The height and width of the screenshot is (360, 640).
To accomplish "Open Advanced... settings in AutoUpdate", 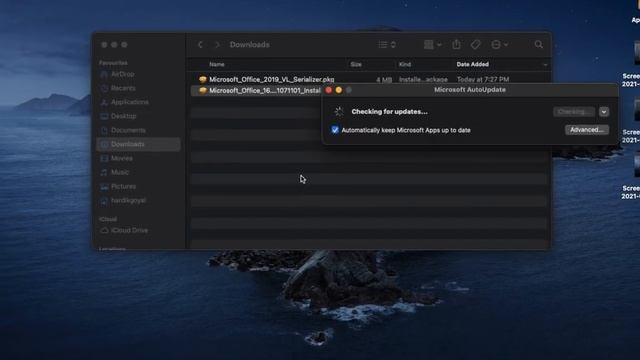I will coord(587,130).
